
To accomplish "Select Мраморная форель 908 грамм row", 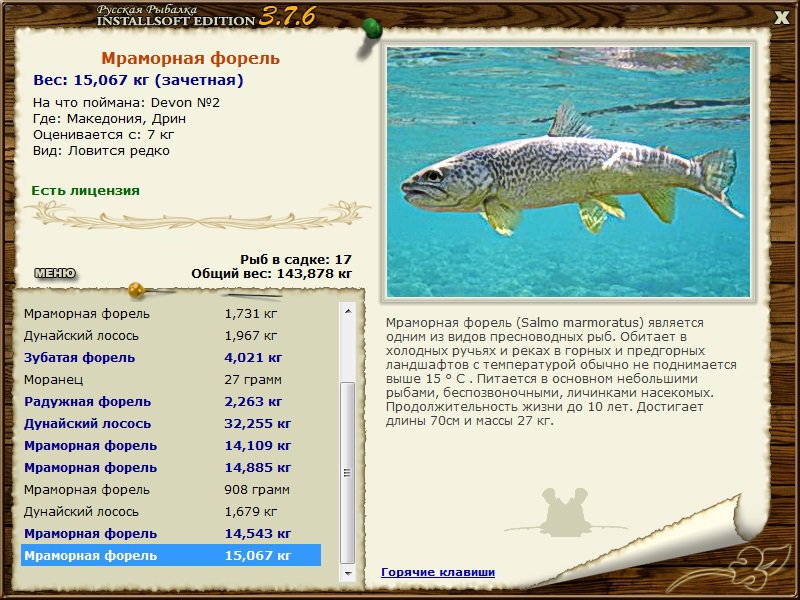I will [171, 489].
